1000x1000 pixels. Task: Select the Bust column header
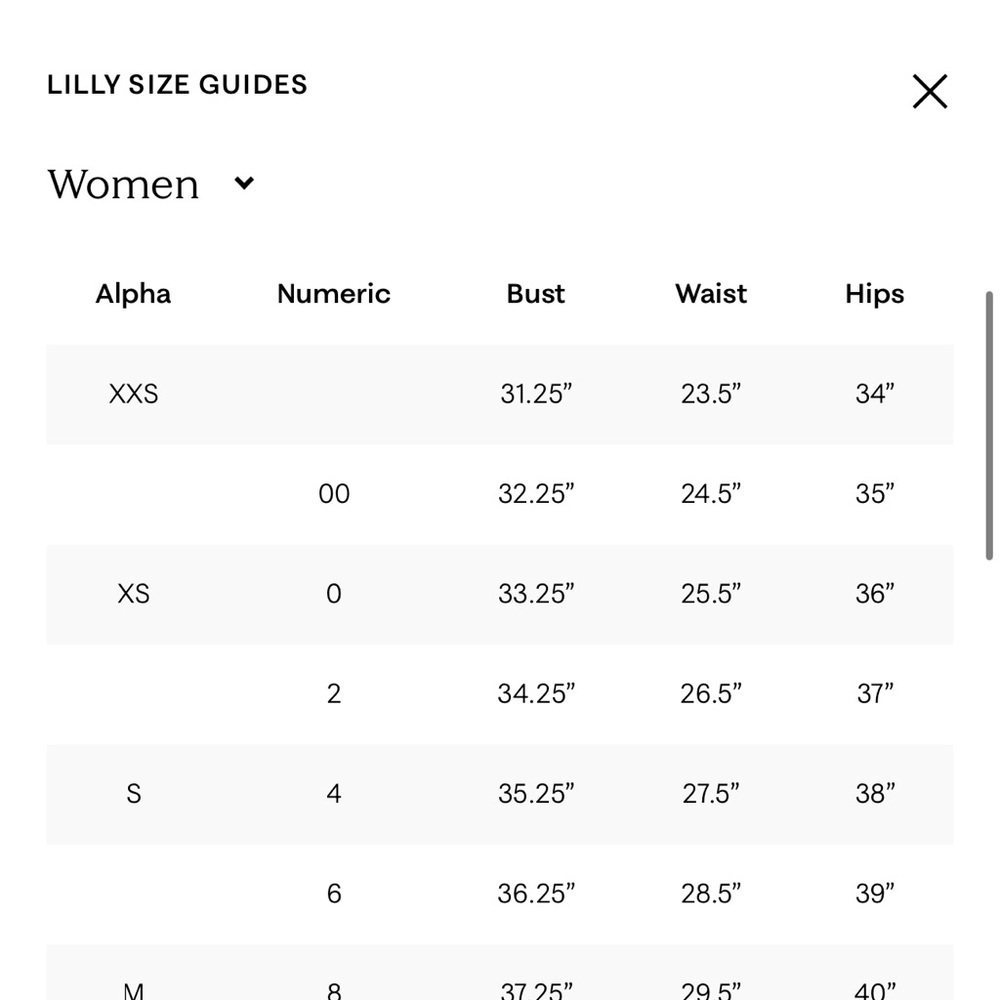pos(536,294)
